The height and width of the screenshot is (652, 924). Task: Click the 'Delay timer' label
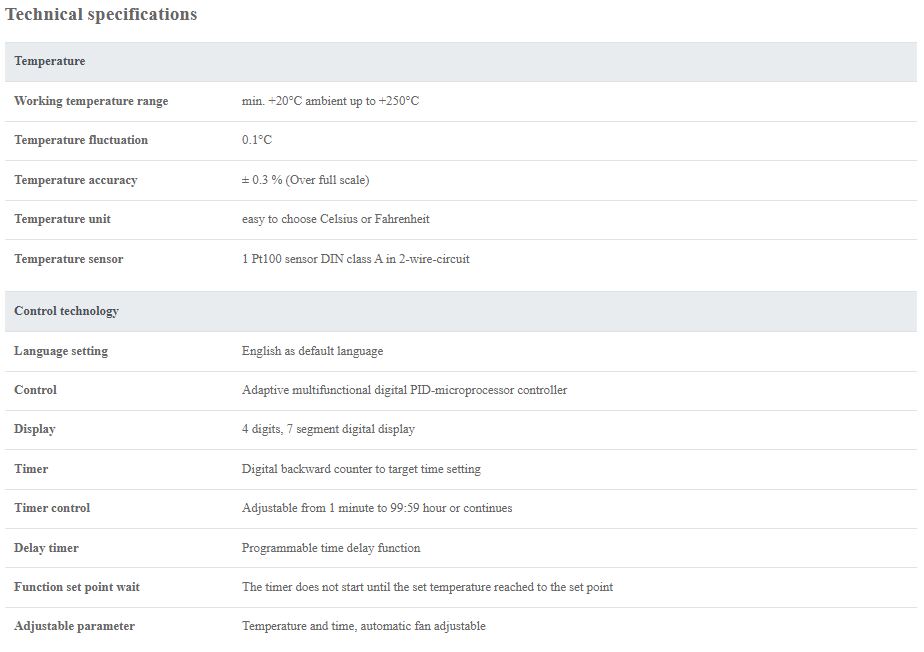coord(46,548)
